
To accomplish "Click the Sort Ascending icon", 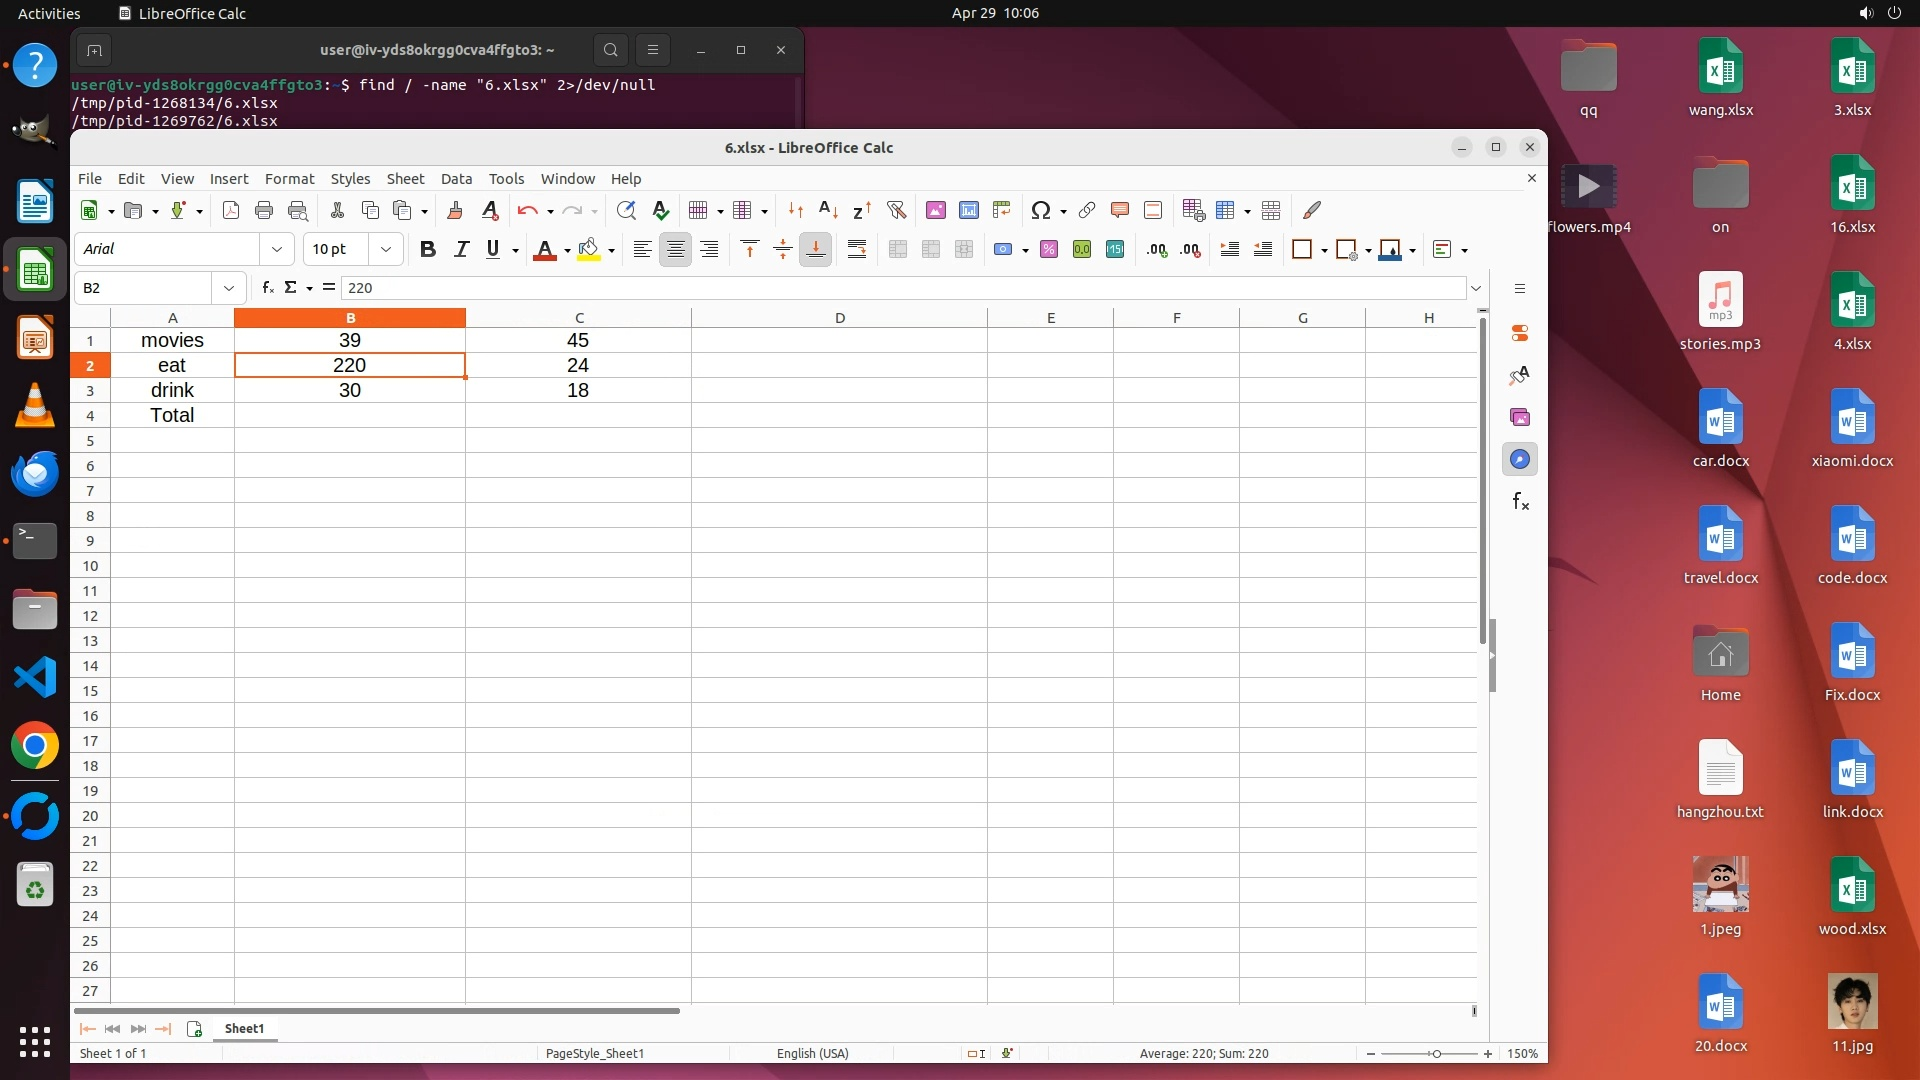I will (x=828, y=210).
